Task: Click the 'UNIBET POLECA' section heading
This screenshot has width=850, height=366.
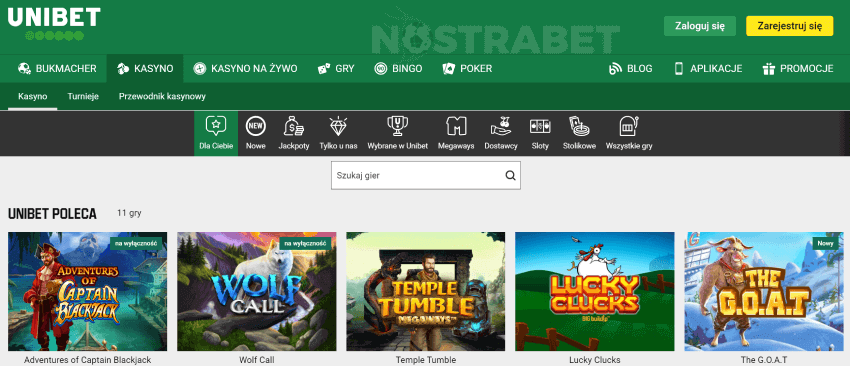Action: point(52,214)
